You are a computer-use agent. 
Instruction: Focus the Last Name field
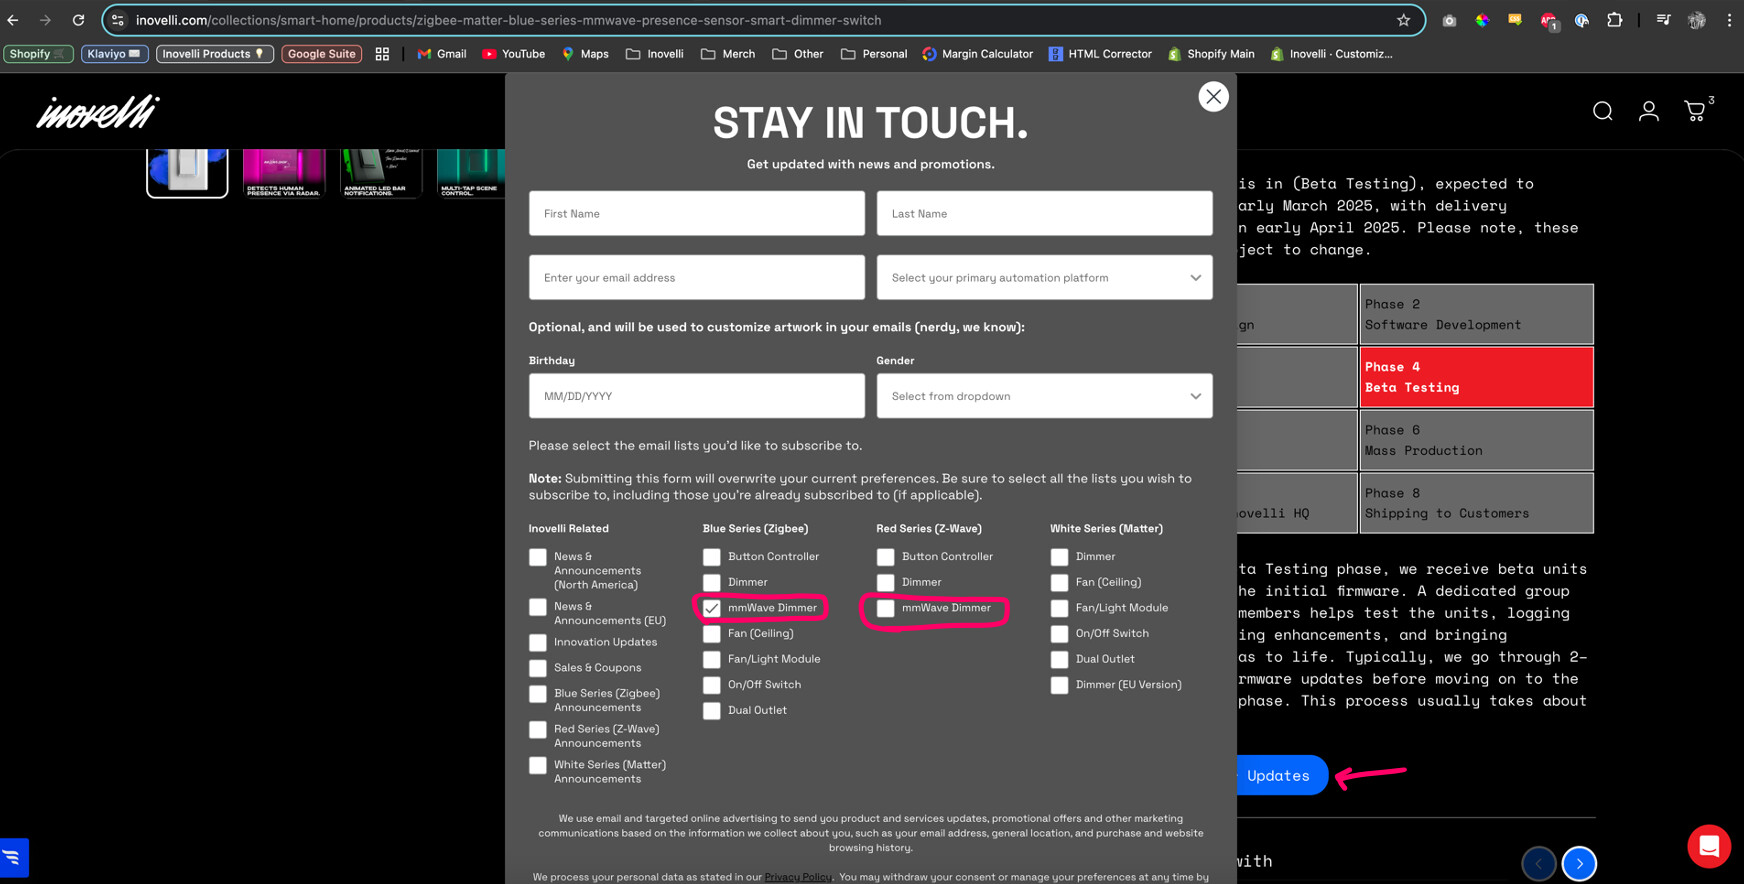pos(1044,214)
